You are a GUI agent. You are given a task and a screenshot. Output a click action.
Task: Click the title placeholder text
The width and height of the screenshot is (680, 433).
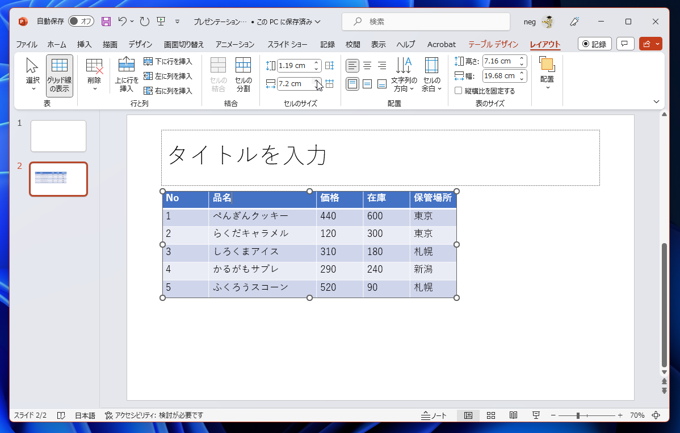247,155
